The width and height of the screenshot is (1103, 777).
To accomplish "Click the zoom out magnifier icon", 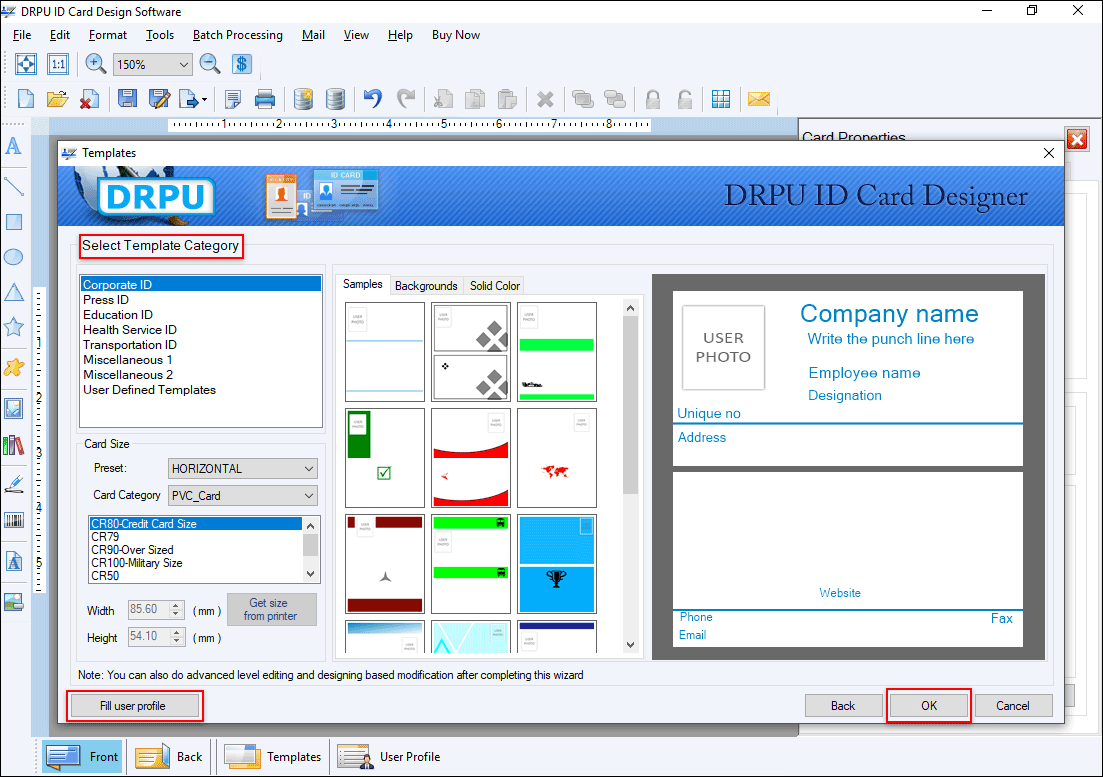I will click(x=210, y=64).
